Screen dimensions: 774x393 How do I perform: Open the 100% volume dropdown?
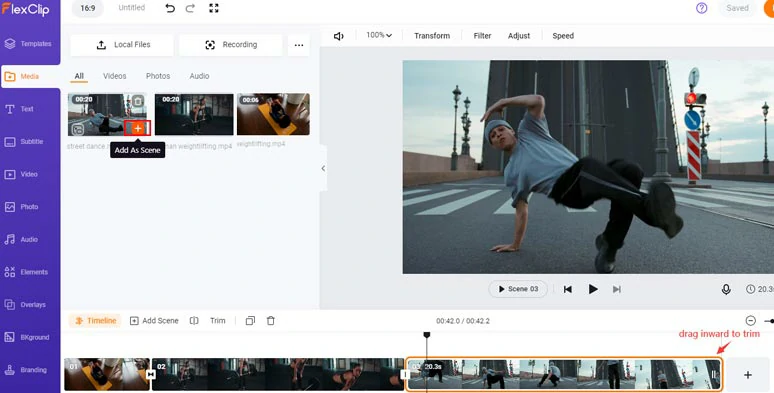coord(379,36)
